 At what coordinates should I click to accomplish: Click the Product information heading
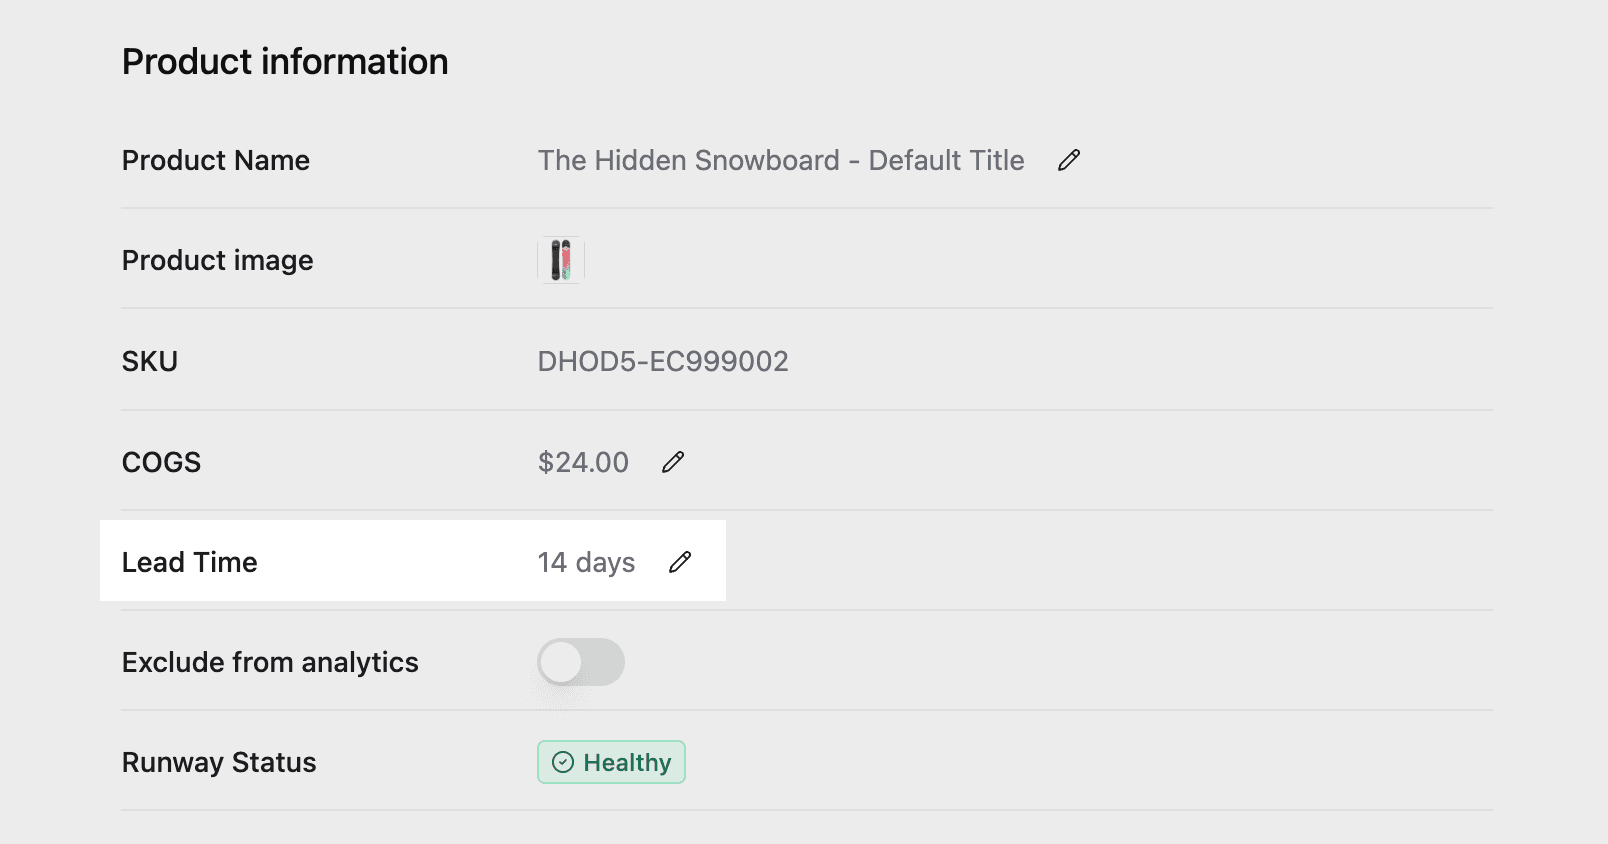[285, 62]
